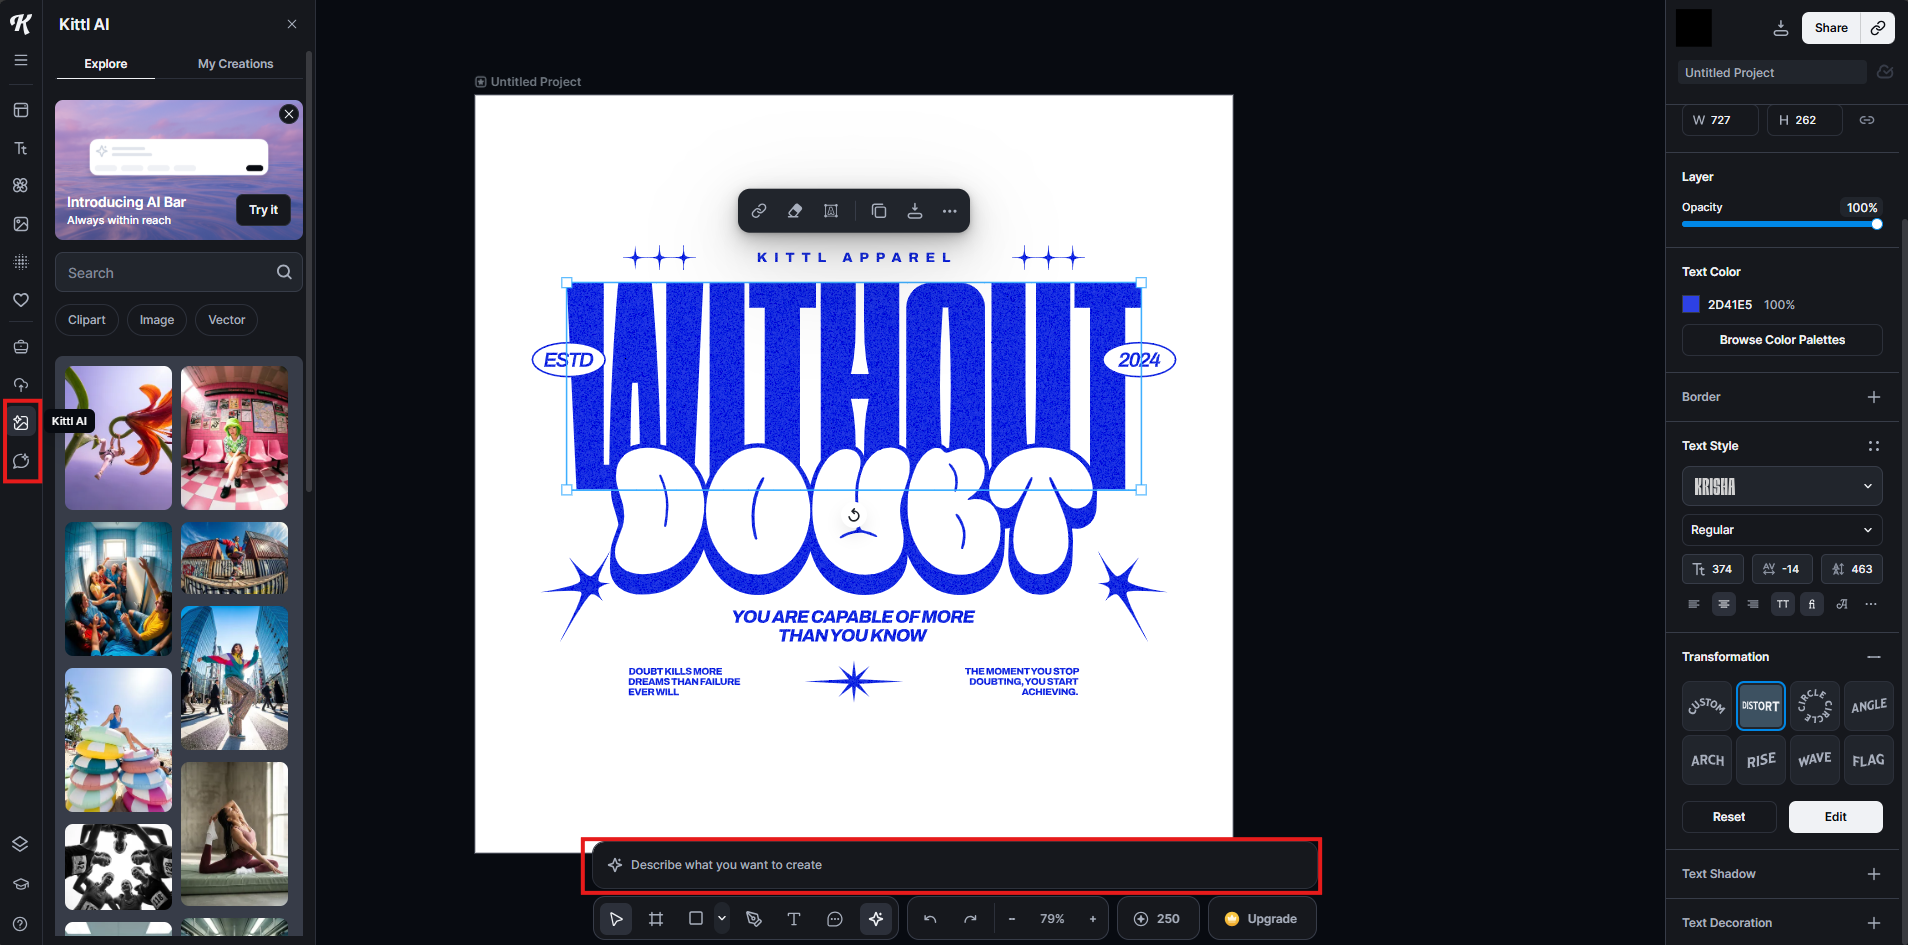Switch to My Creations tab
Image resolution: width=1908 pixels, height=945 pixels.
(235, 64)
